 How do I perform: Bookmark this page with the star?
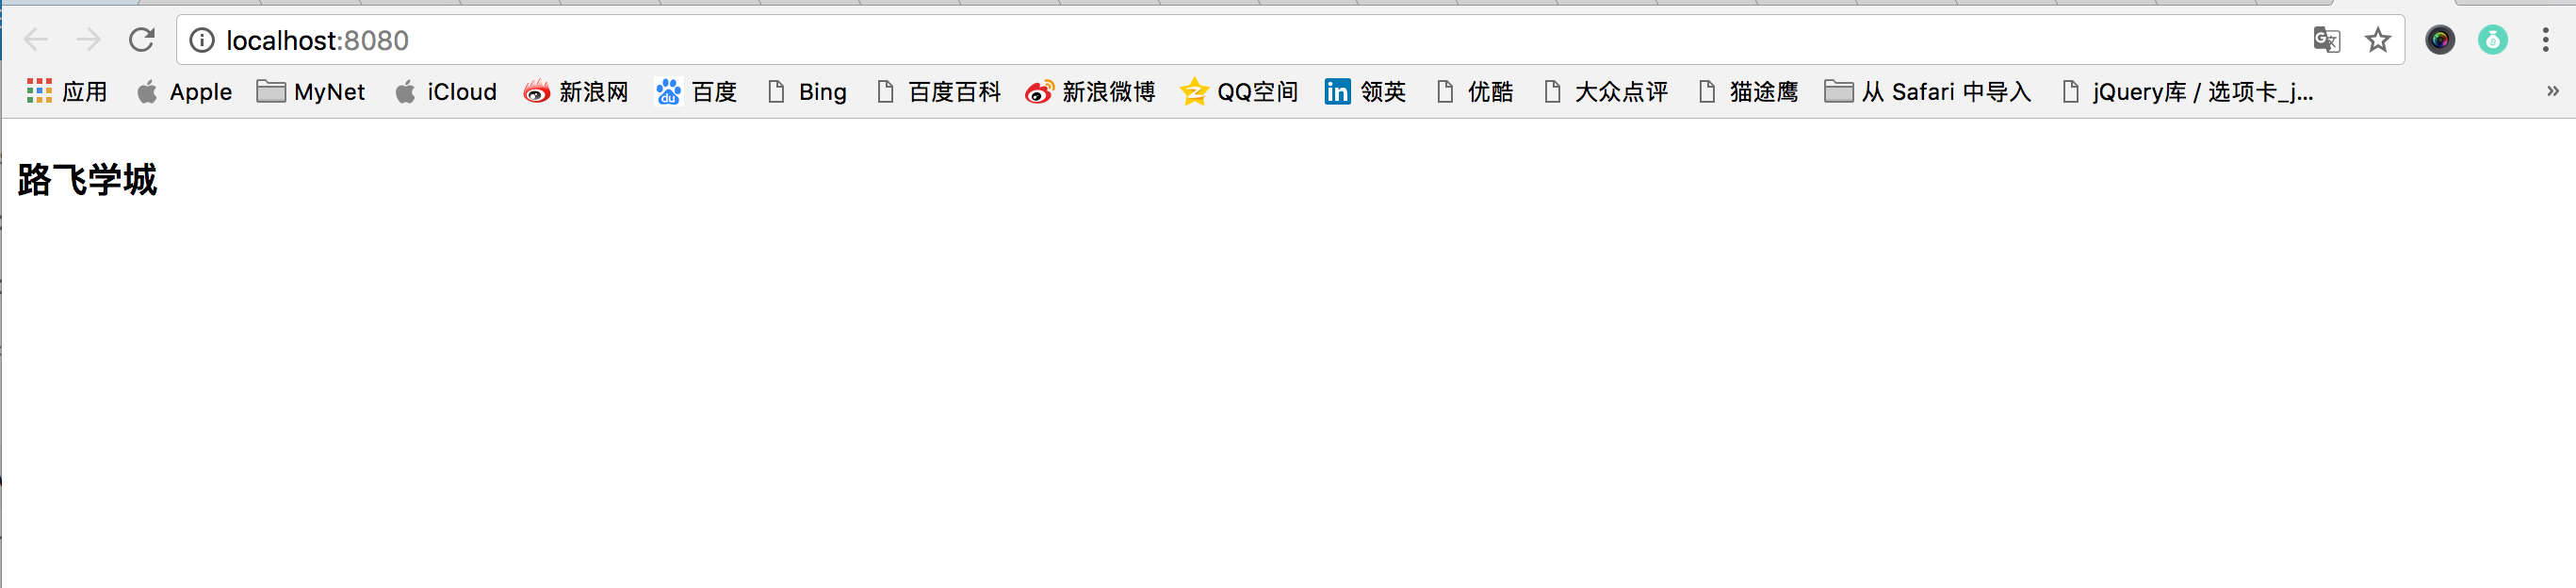pos(2377,40)
